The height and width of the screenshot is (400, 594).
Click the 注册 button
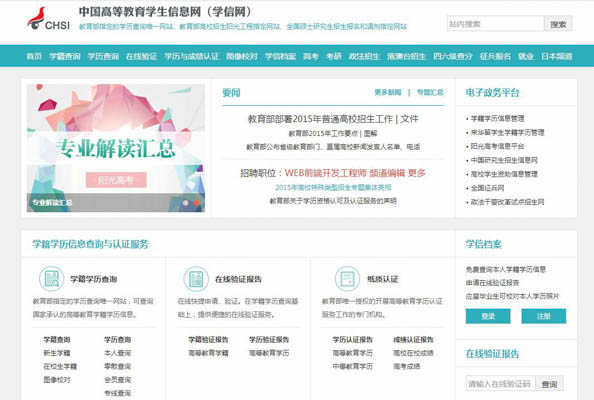click(x=544, y=316)
